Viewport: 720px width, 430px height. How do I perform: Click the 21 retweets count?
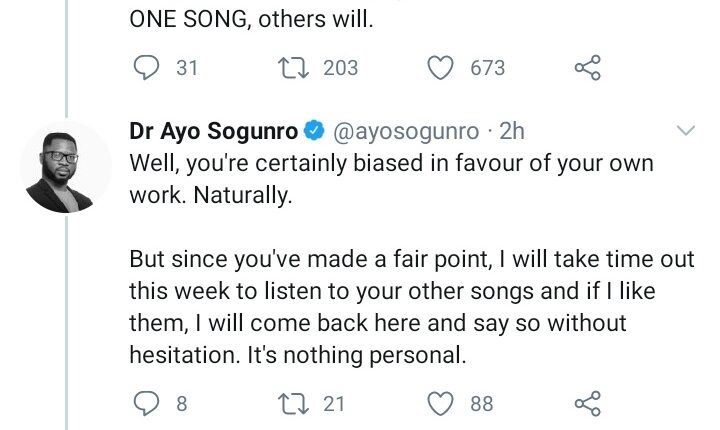click(x=334, y=402)
